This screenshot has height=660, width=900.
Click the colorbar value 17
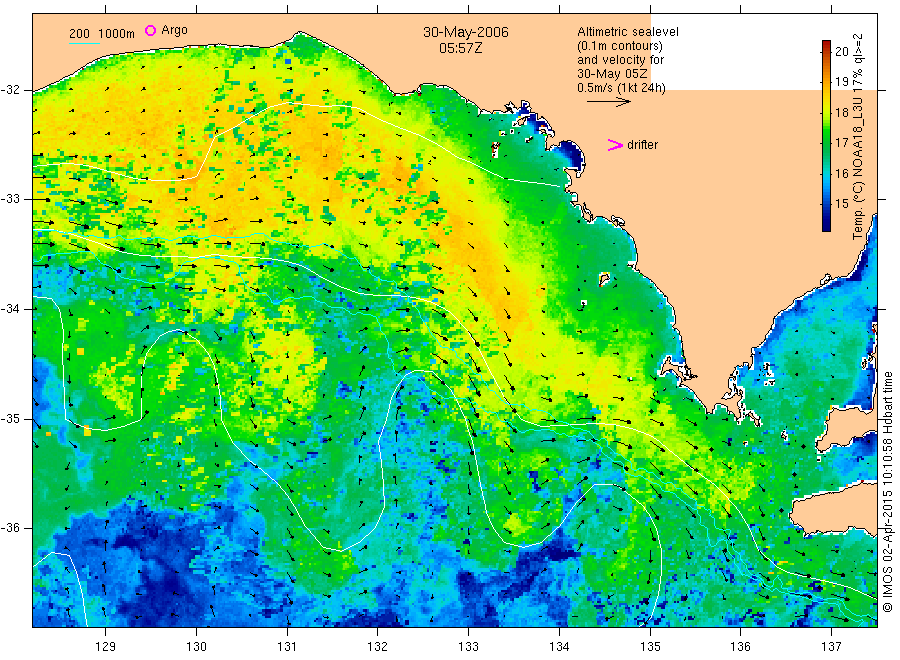click(x=841, y=142)
